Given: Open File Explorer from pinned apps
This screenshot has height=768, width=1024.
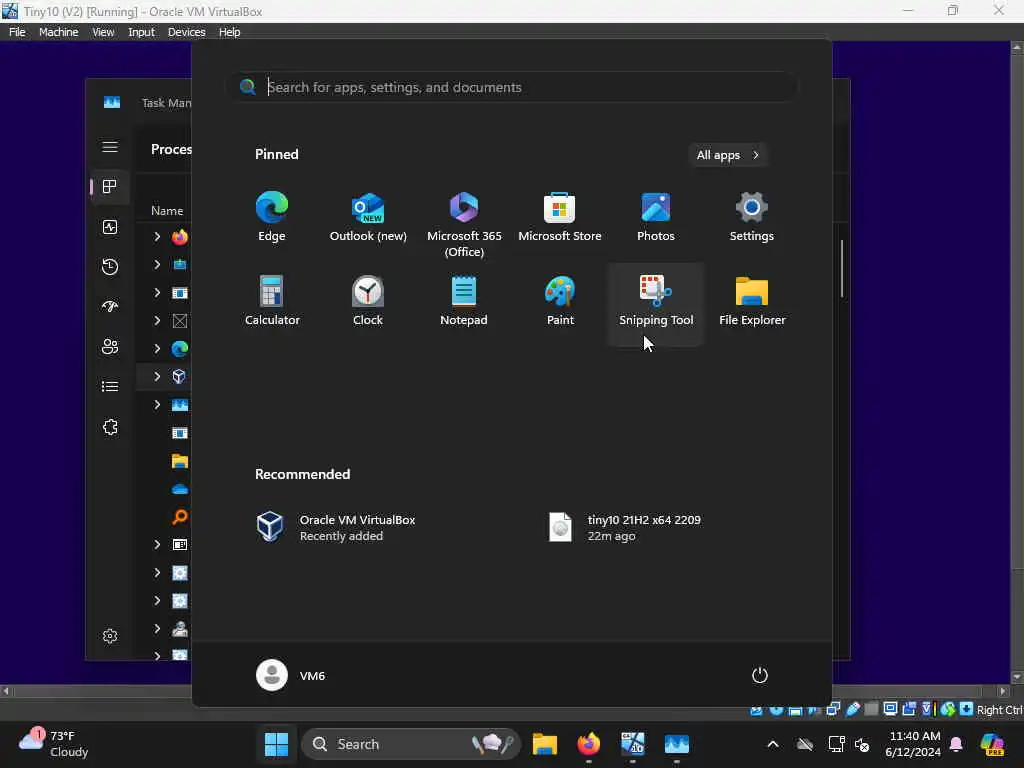Looking at the screenshot, I should 752,301.
